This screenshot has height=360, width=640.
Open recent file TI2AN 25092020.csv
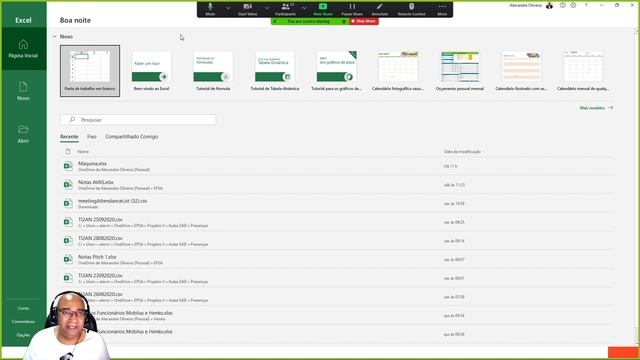click(336, 222)
